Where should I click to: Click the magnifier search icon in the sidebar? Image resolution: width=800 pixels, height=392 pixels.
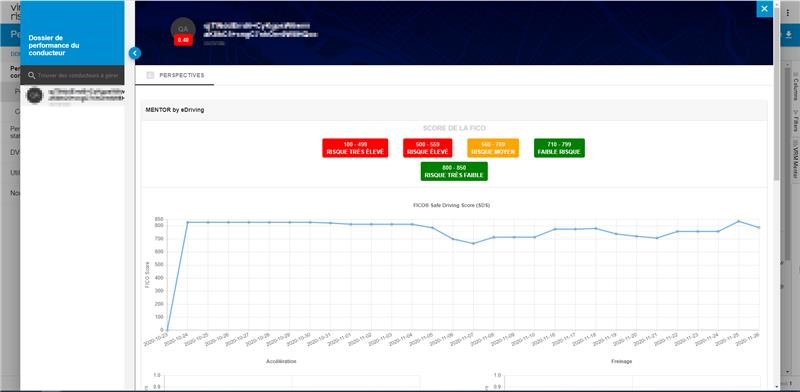[32, 76]
